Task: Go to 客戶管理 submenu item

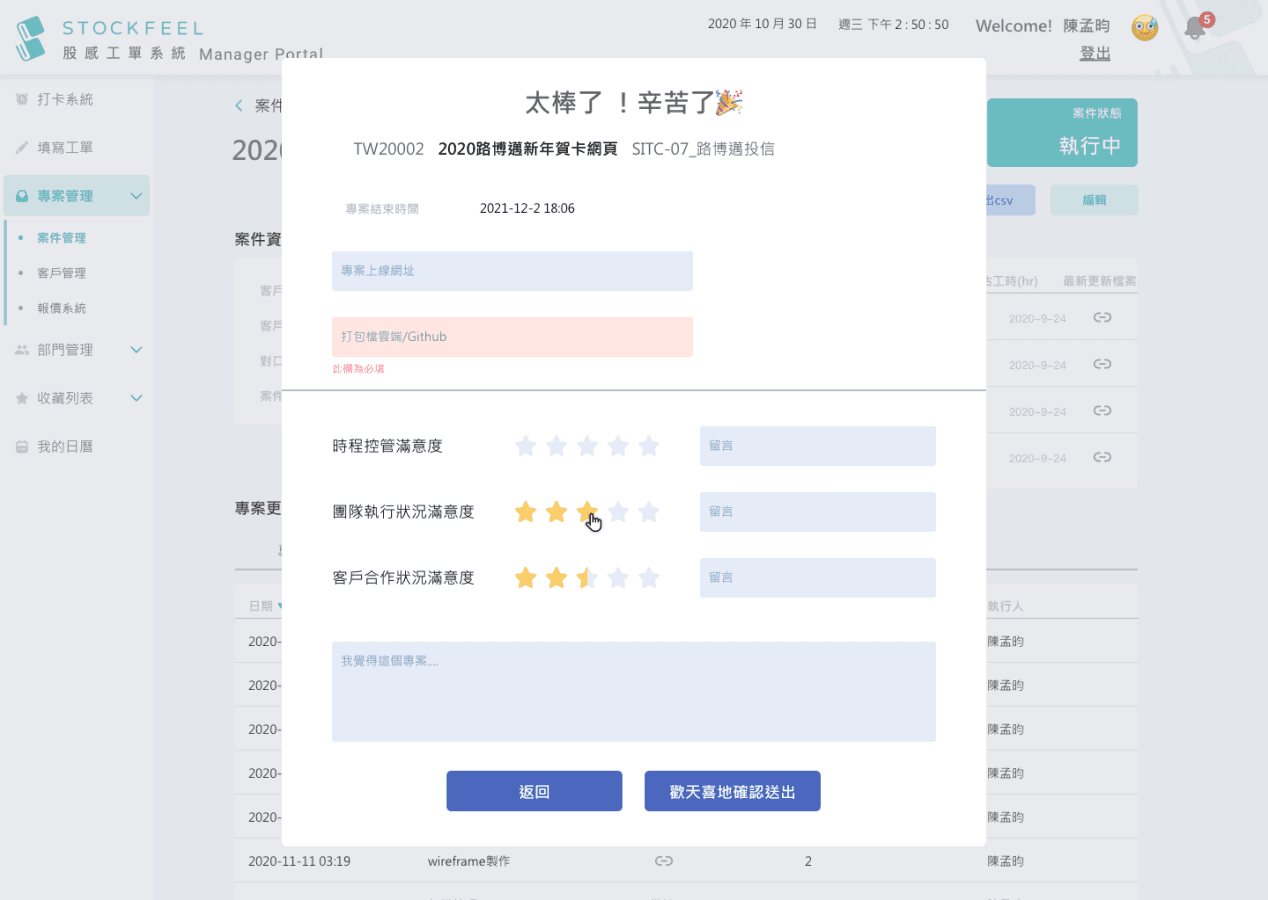Action: (x=61, y=273)
